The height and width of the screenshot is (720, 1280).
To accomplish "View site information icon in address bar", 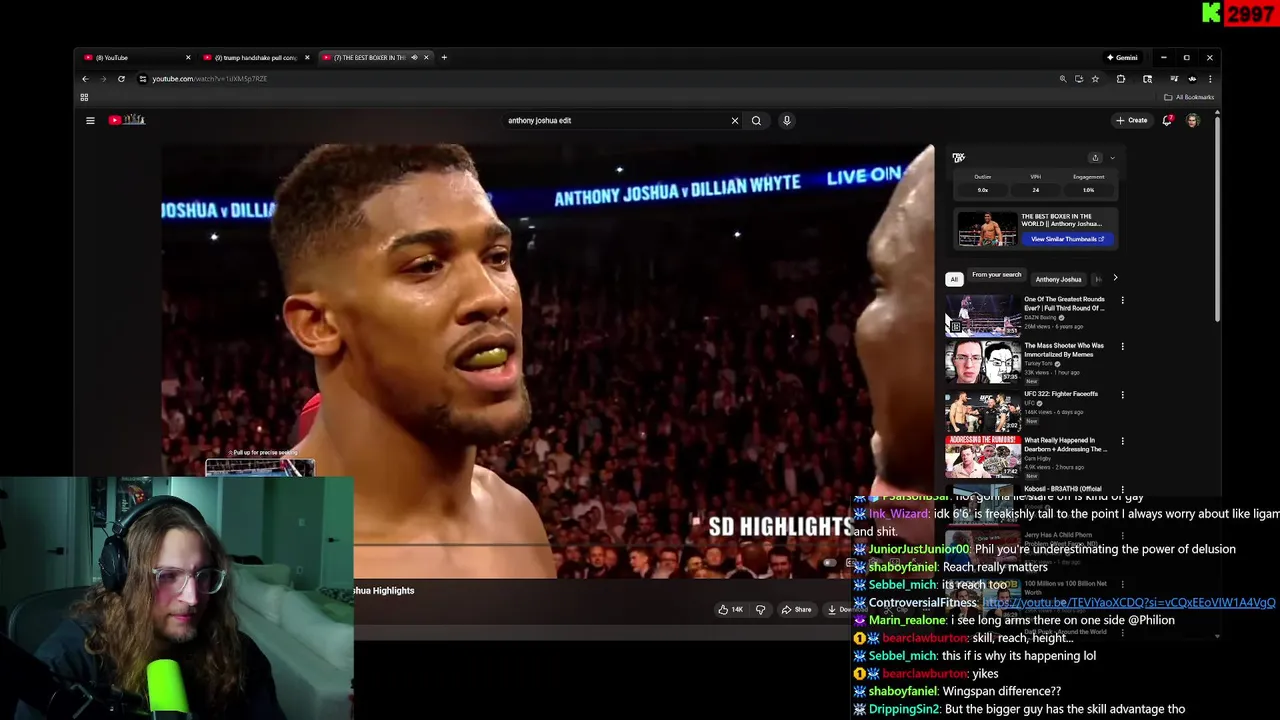I will 143,79.
